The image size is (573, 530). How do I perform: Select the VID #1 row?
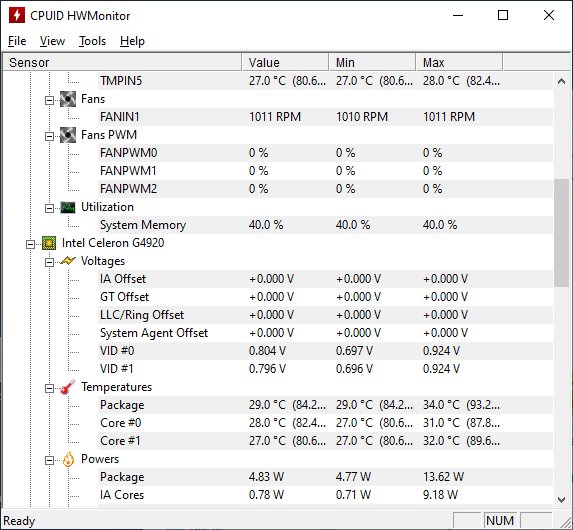pyautogui.click(x=325, y=369)
